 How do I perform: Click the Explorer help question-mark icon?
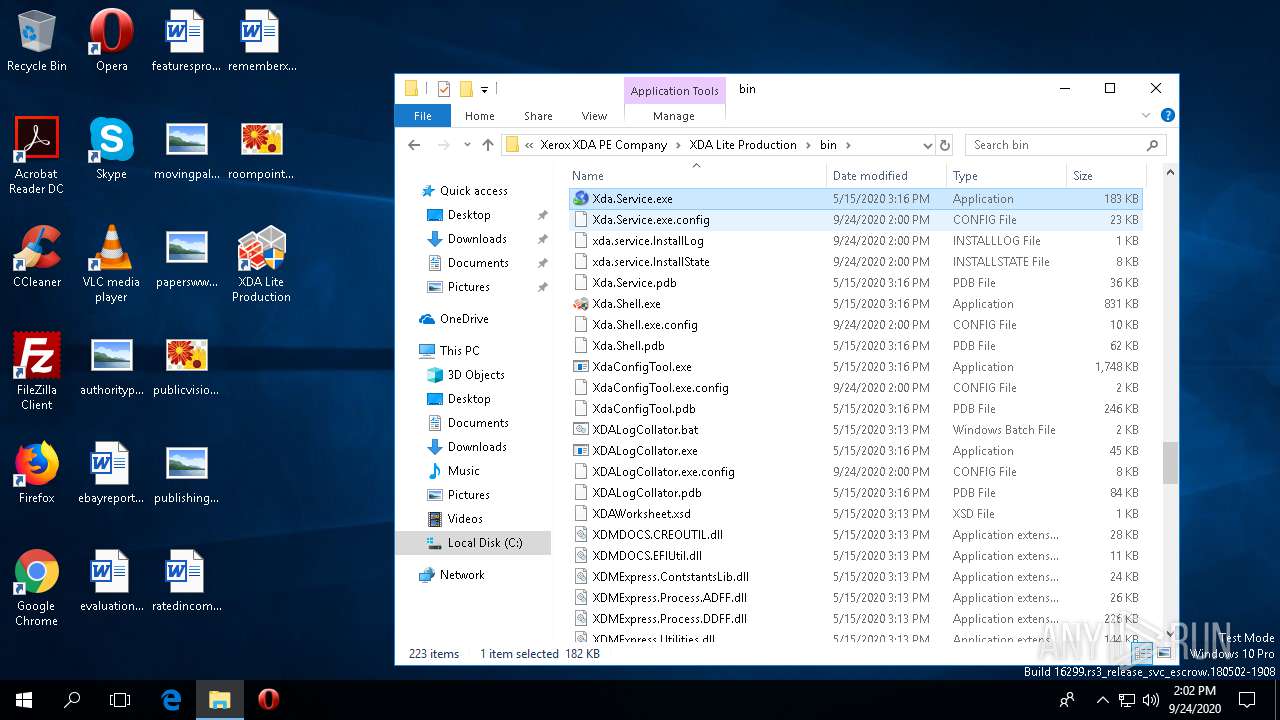(1167, 116)
